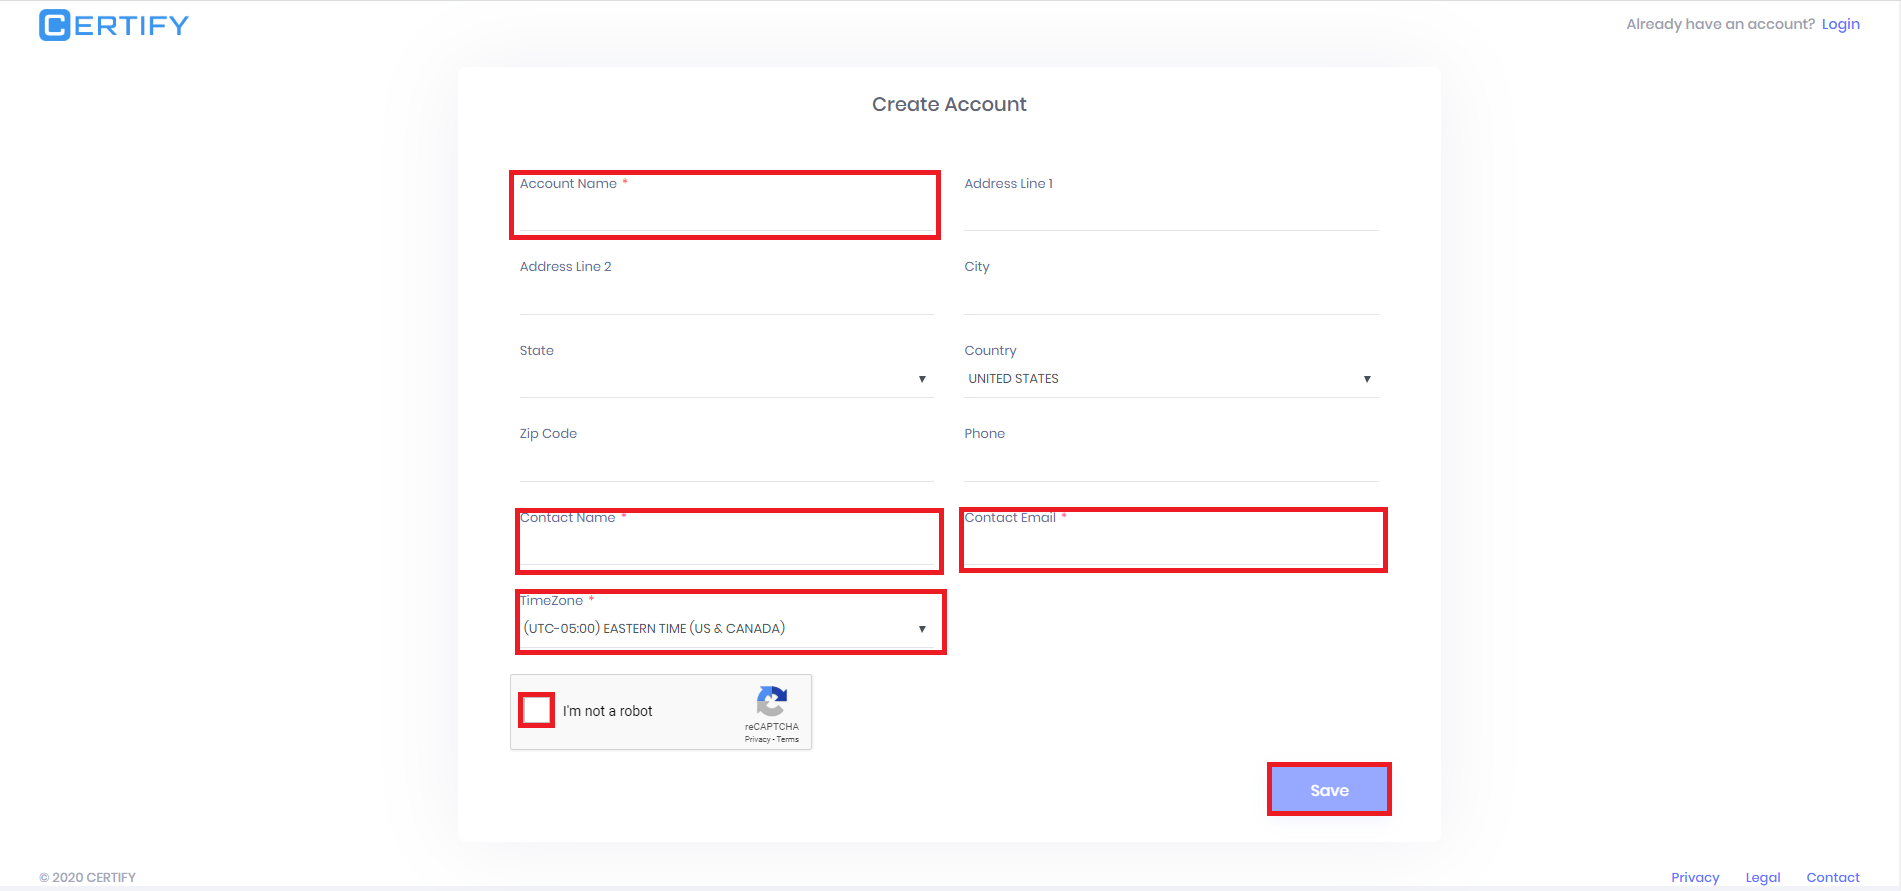Click the © 2020 CERTIFY footer text
The width and height of the screenshot is (1901, 891).
87,877
